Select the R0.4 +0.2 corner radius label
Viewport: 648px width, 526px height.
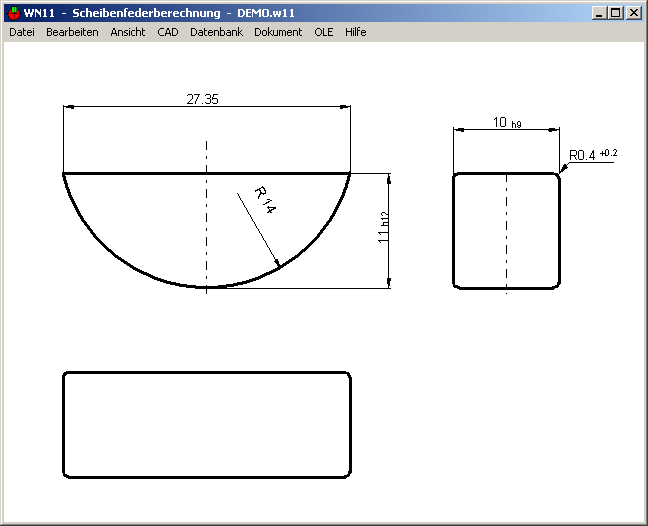(x=593, y=155)
